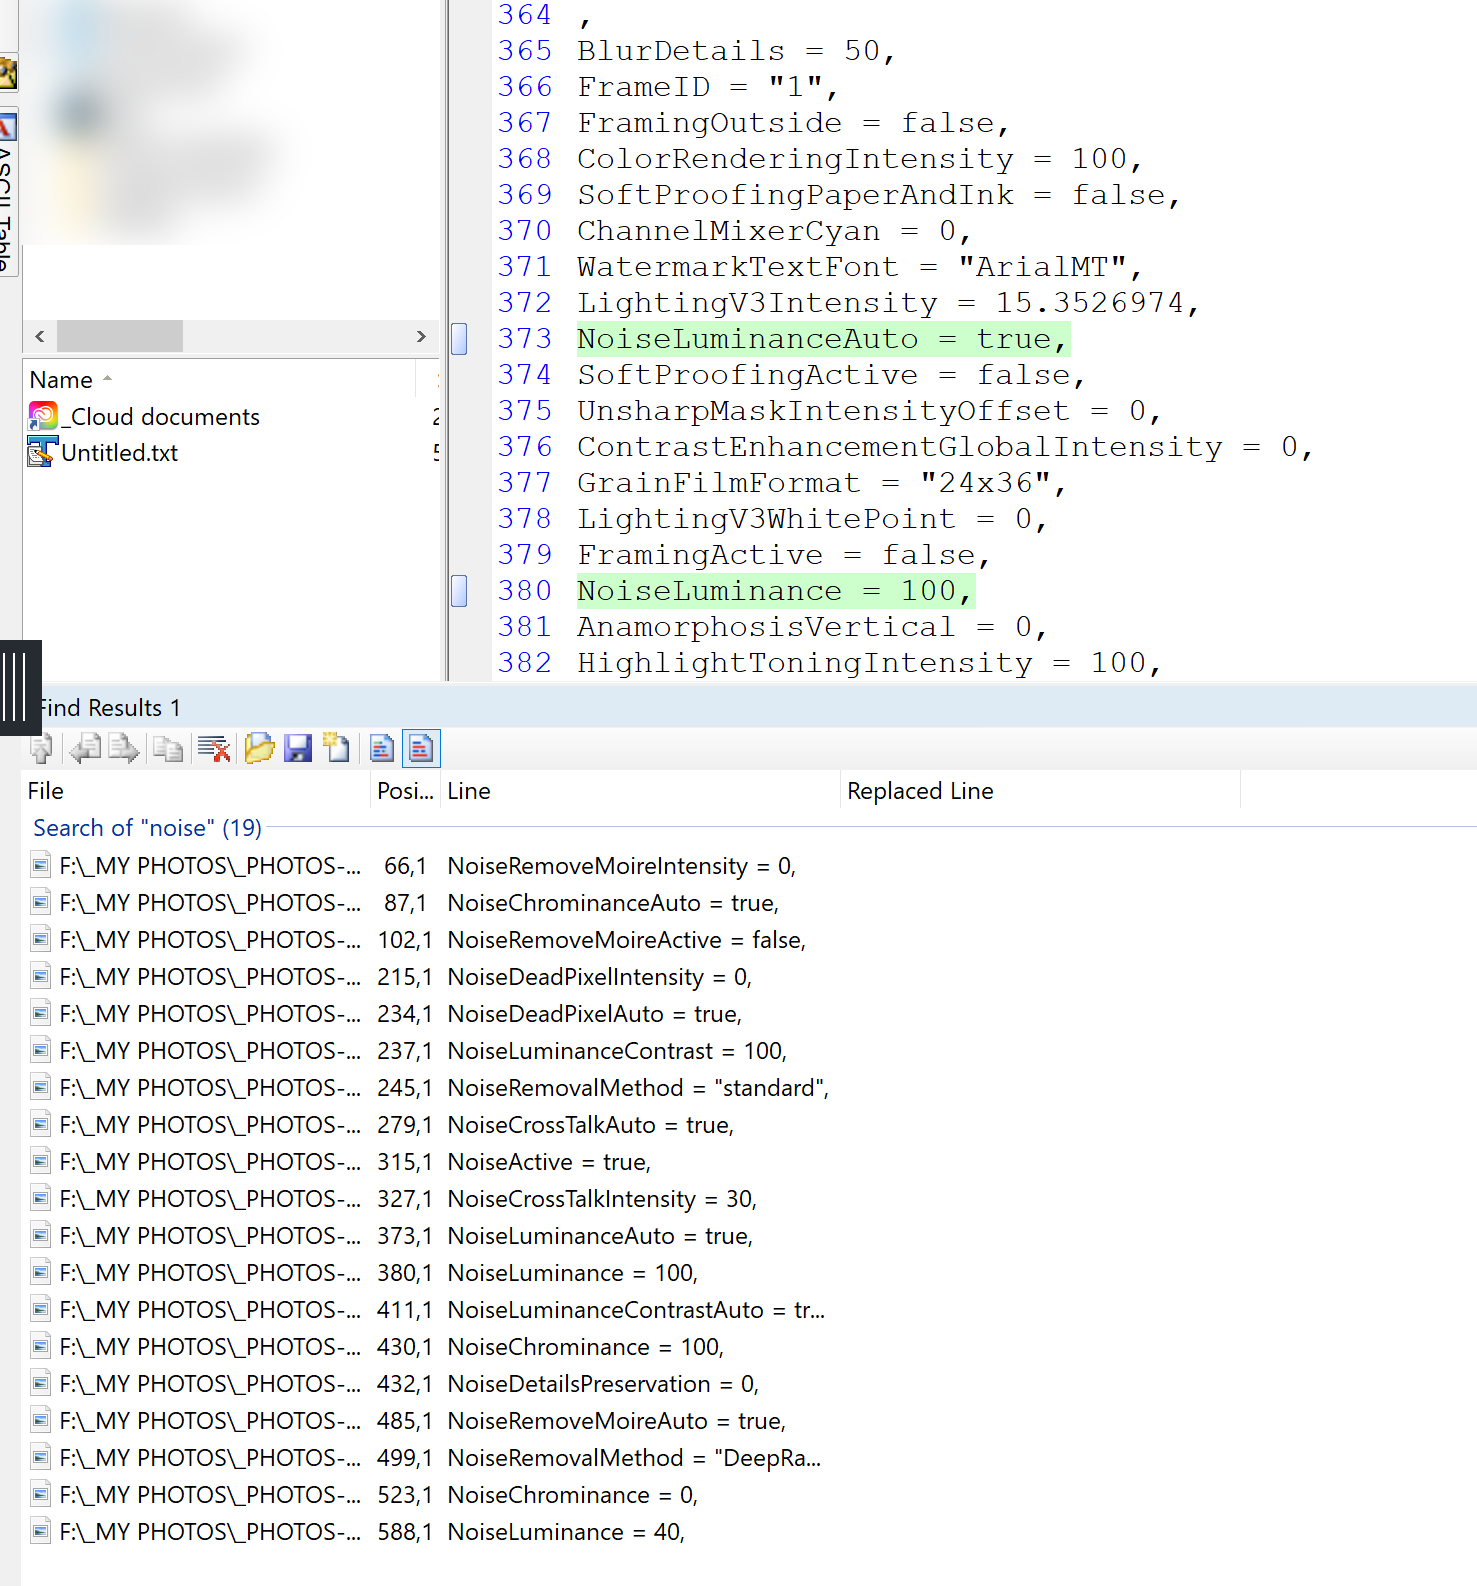This screenshot has height=1586, width=1477.
Task: Click the next result arrow icon
Action: pyautogui.click(x=124, y=748)
